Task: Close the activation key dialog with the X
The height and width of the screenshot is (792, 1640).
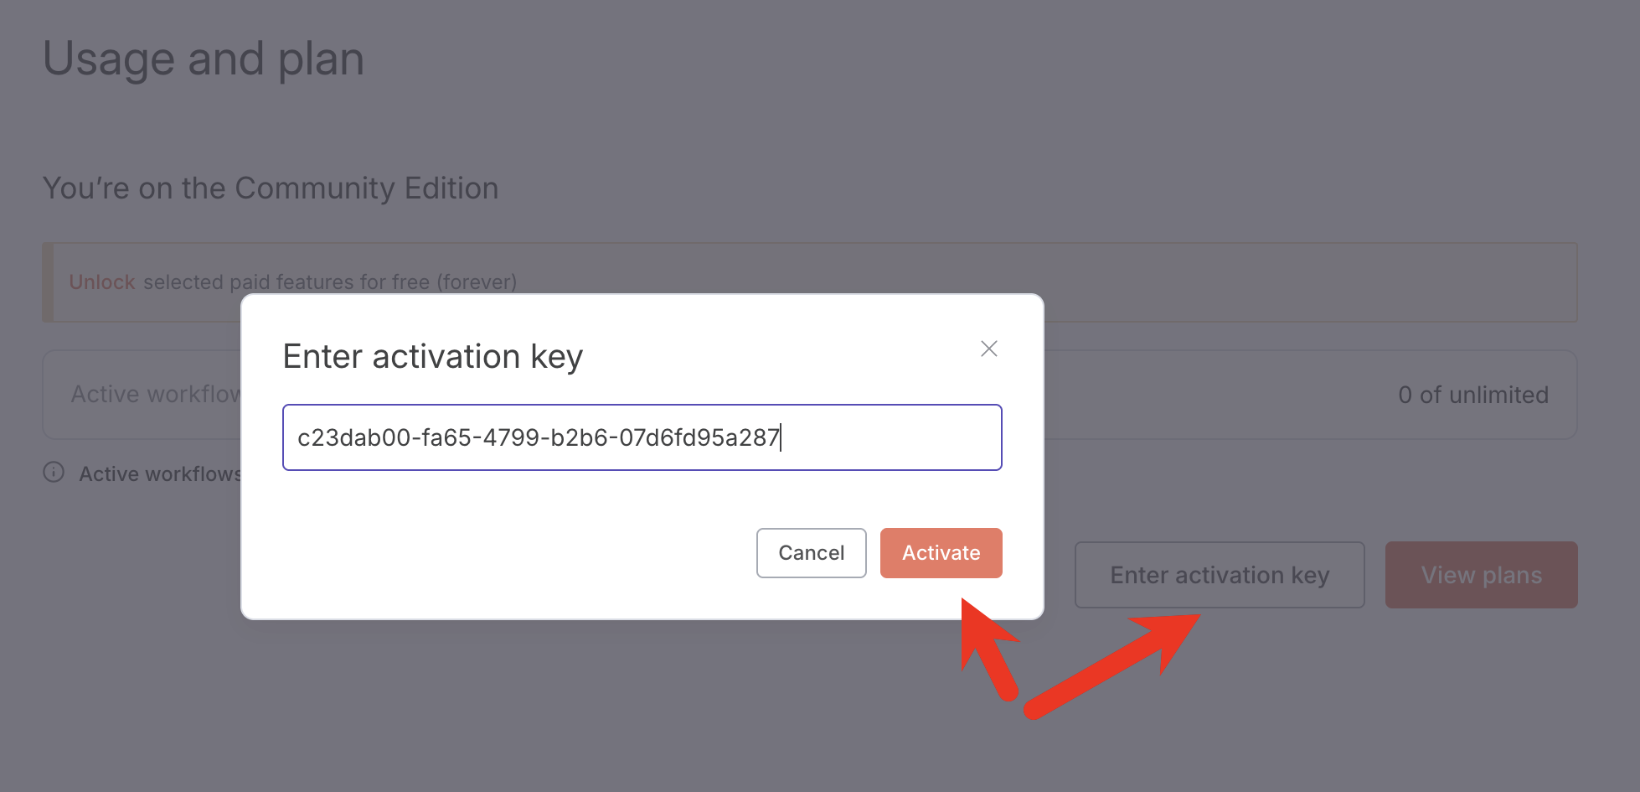Action: [x=989, y=349]
